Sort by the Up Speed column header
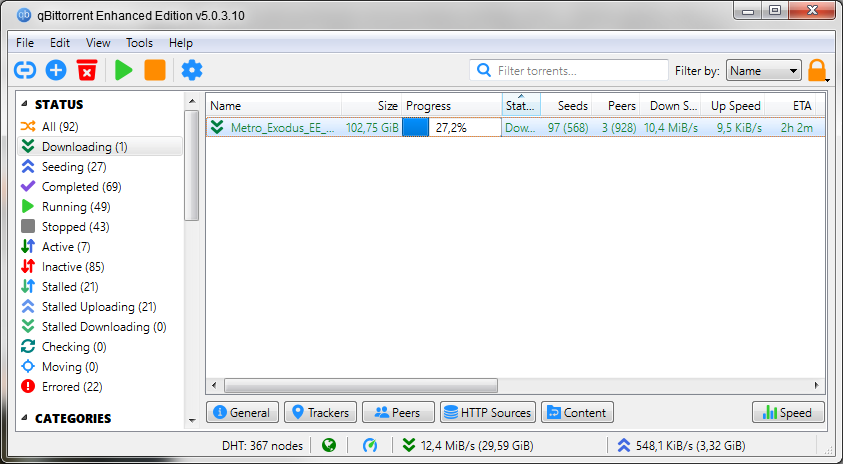Viewport: 843px width, 464px height. [x=732, y=105]
